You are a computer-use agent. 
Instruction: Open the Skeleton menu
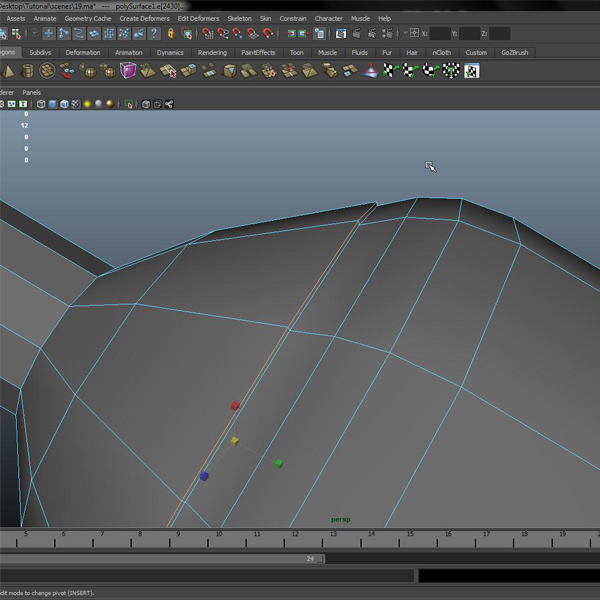pyautogui.click(x=240, y=18)
